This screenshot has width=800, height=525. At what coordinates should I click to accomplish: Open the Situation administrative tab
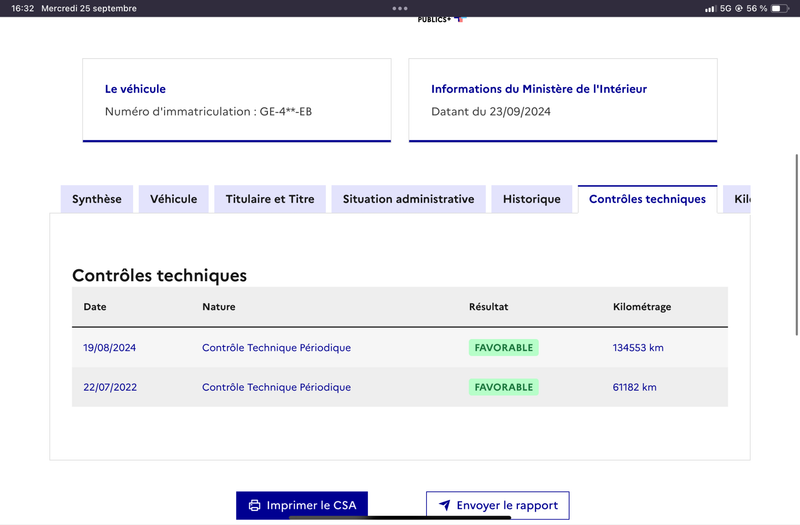[x=408, y=199]
